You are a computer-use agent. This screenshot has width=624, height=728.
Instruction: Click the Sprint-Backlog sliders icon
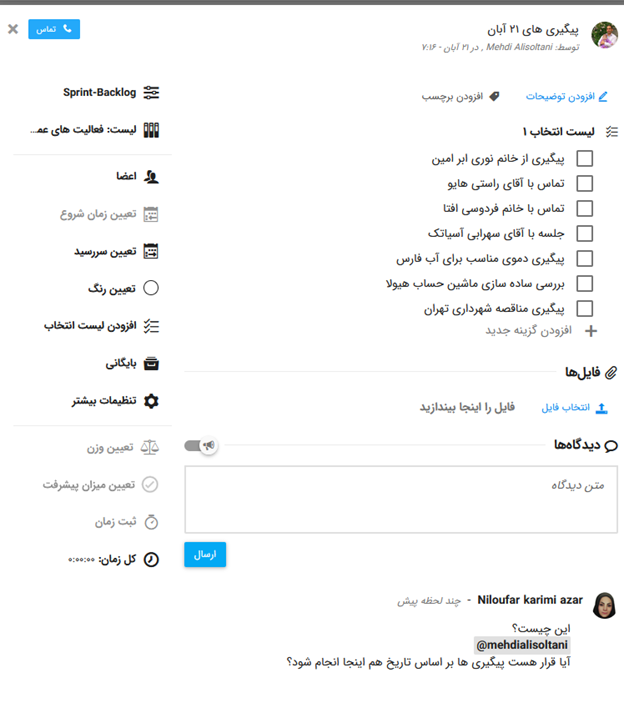pyautogui.click(x=152, y=93)
